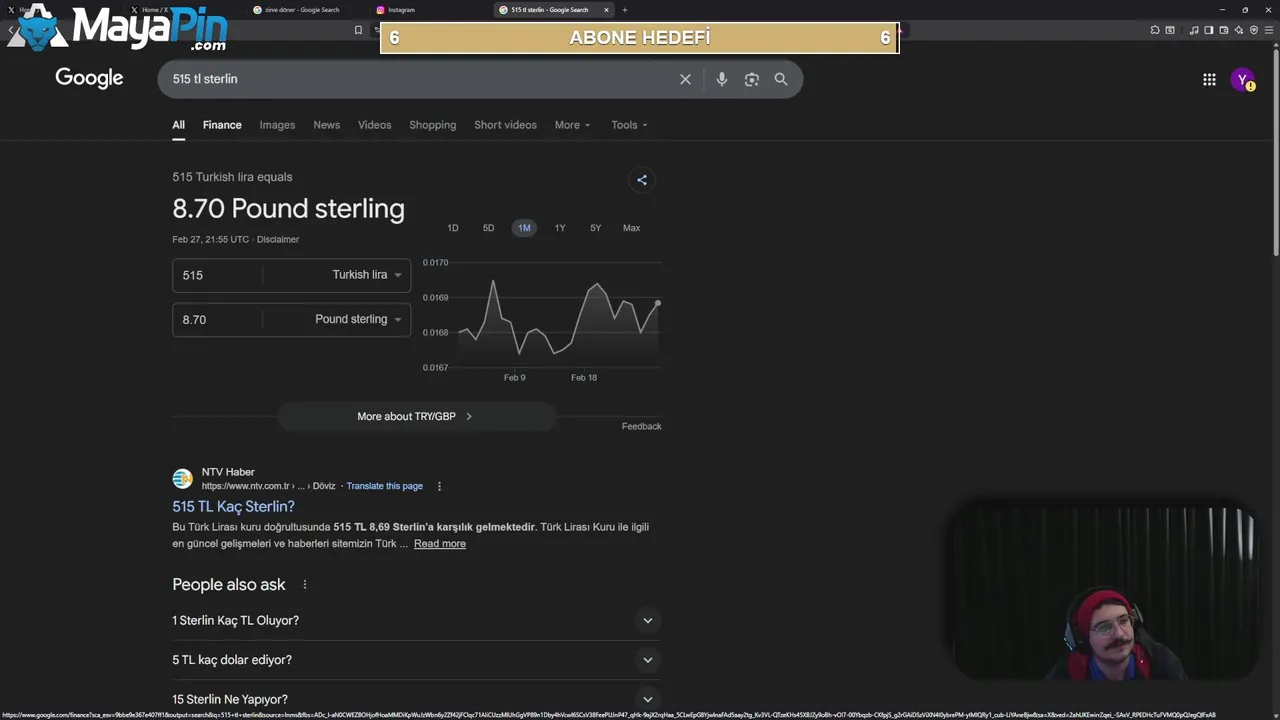The height and width of the screenshot is (720, 1280).
Task: Switch to the Short videos tab
Action: coord(505,125)
